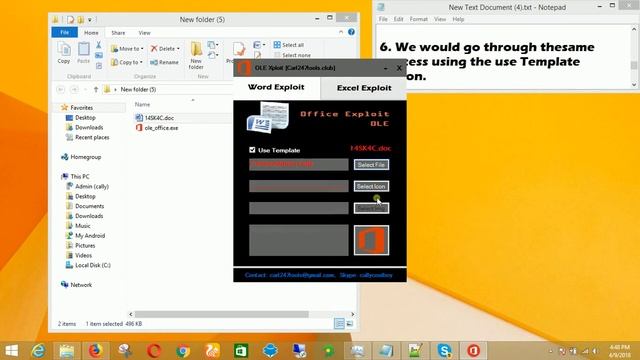Click the input field beside Select Icon
640x360 pixels.
(298, 186)
